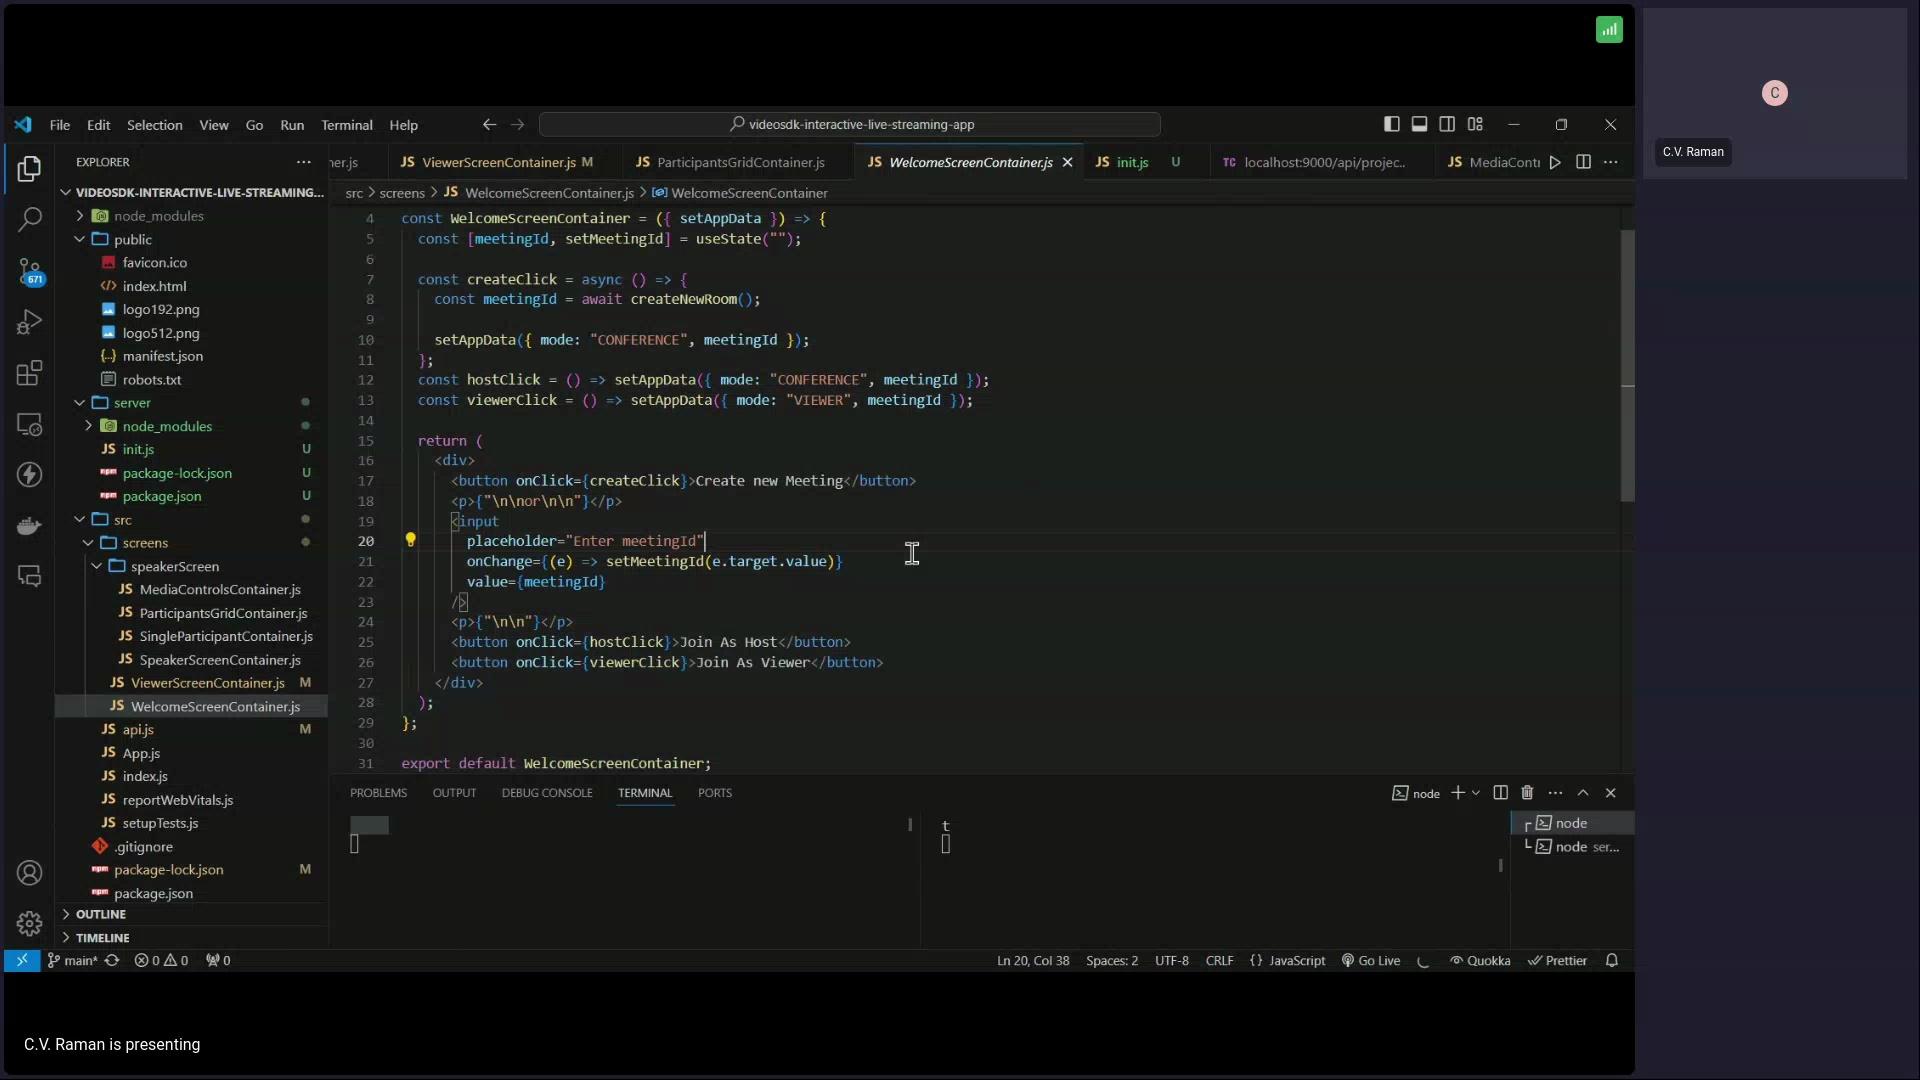Open the Extensions view
Image resolution: width=1920 pixels, height=1080 pixels.
point(29,373)
